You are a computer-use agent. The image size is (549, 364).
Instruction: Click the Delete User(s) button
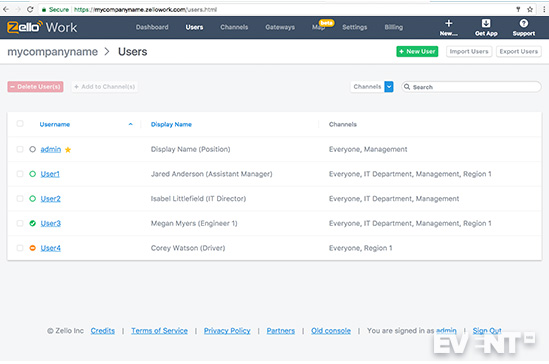click(x=35, y=87)
